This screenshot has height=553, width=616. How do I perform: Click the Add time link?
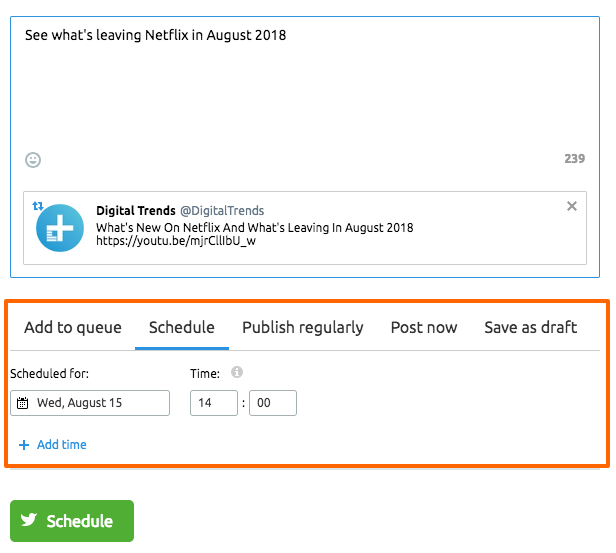pos(62,445)
